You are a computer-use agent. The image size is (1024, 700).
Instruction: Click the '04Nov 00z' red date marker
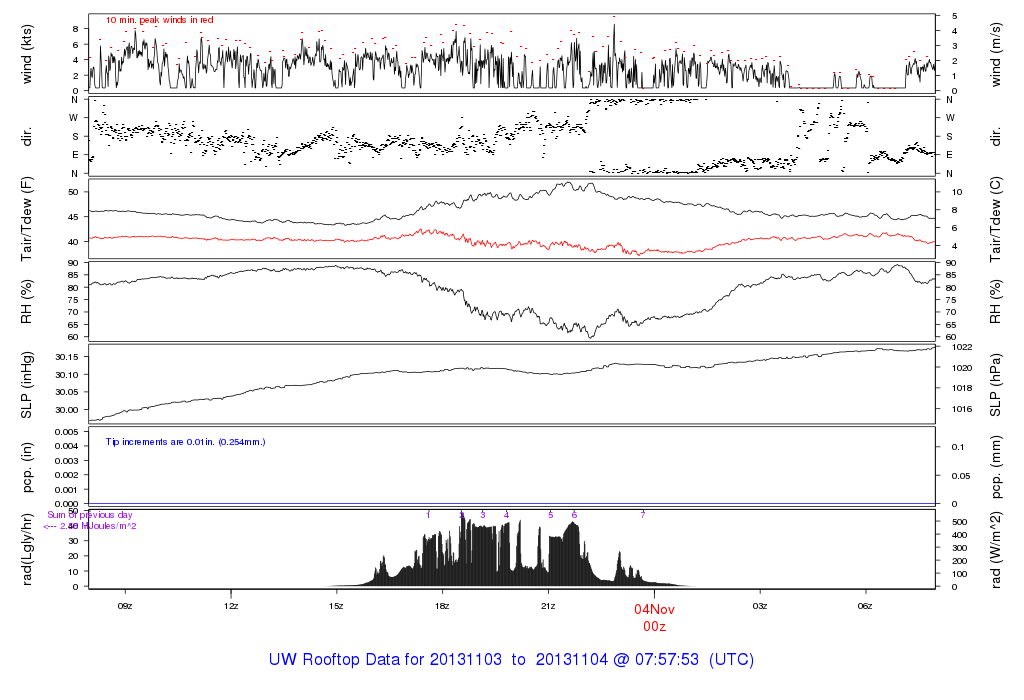[x=655, y=616]
